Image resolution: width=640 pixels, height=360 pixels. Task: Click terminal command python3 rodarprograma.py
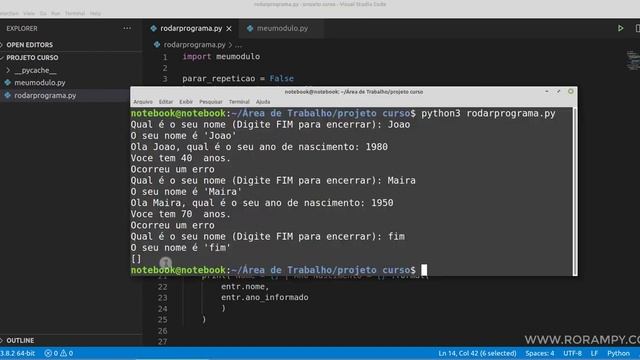(488, 113)
